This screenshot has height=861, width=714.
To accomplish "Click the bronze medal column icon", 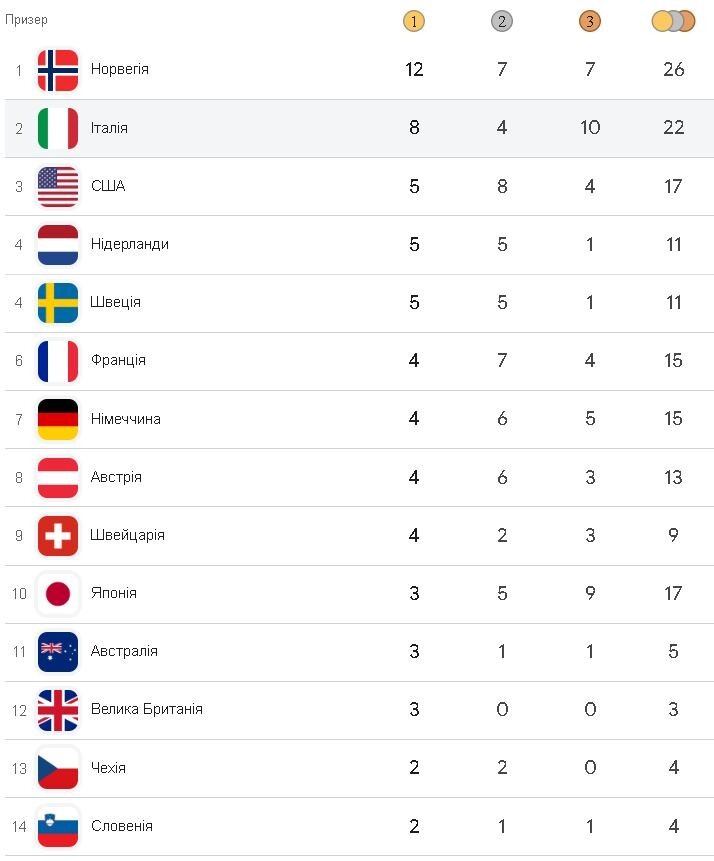I will [x=590, y=21].
